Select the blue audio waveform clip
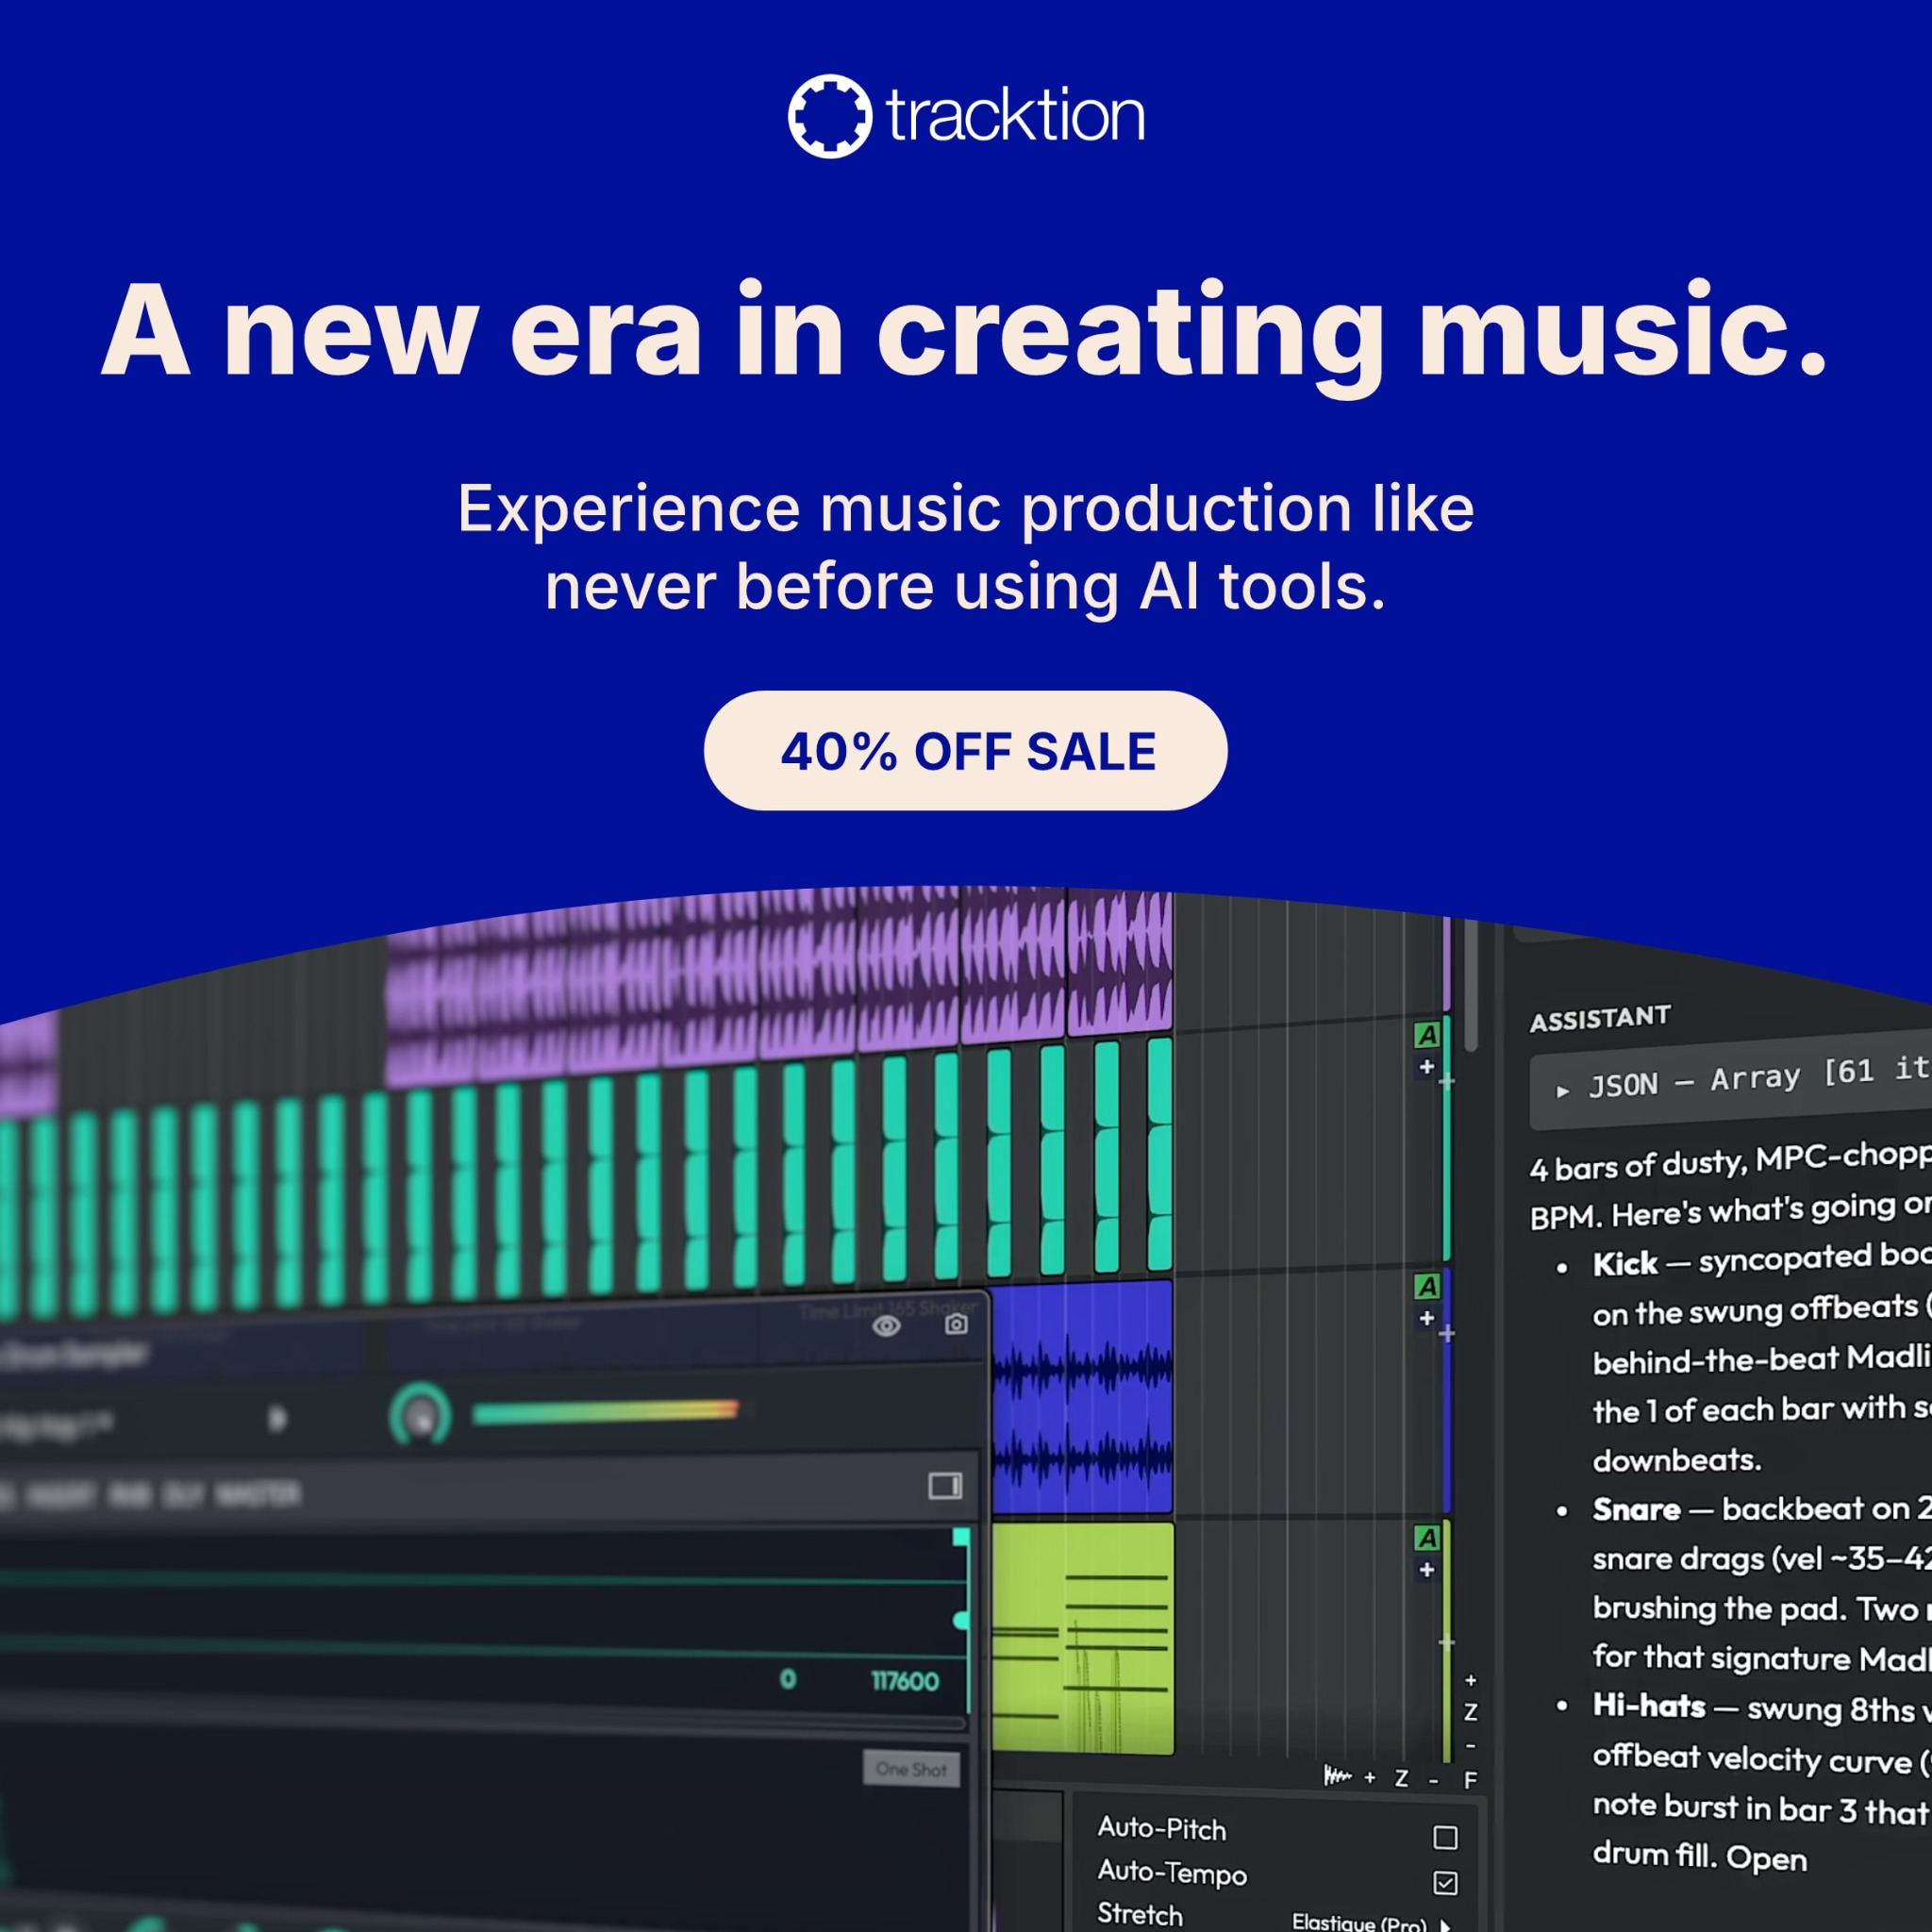The height and width of the screenshot is (1932, 1932). pyautogui.click(x=1082, y=1398)
